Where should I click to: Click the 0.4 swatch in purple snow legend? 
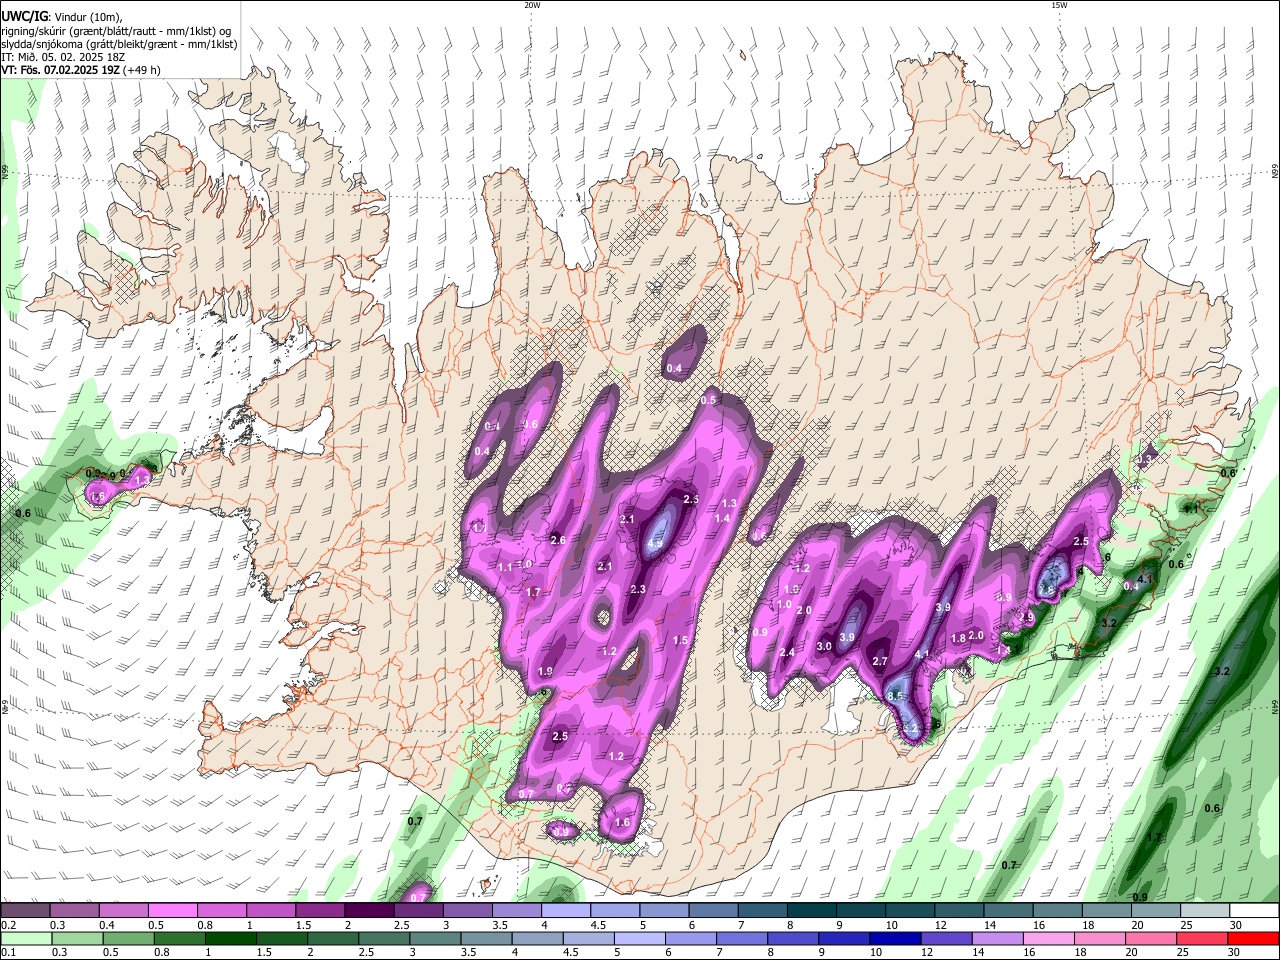pyautogui.click(x=124, y=911)
